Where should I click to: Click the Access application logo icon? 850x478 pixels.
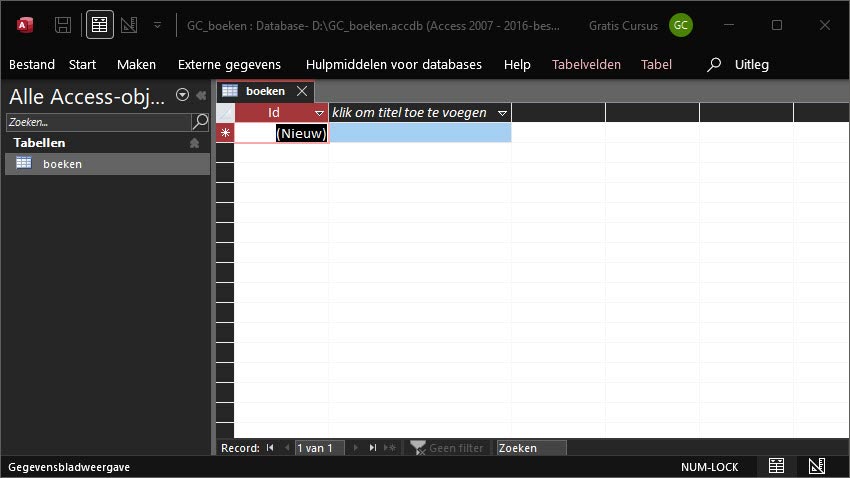[x=24, y=25]
